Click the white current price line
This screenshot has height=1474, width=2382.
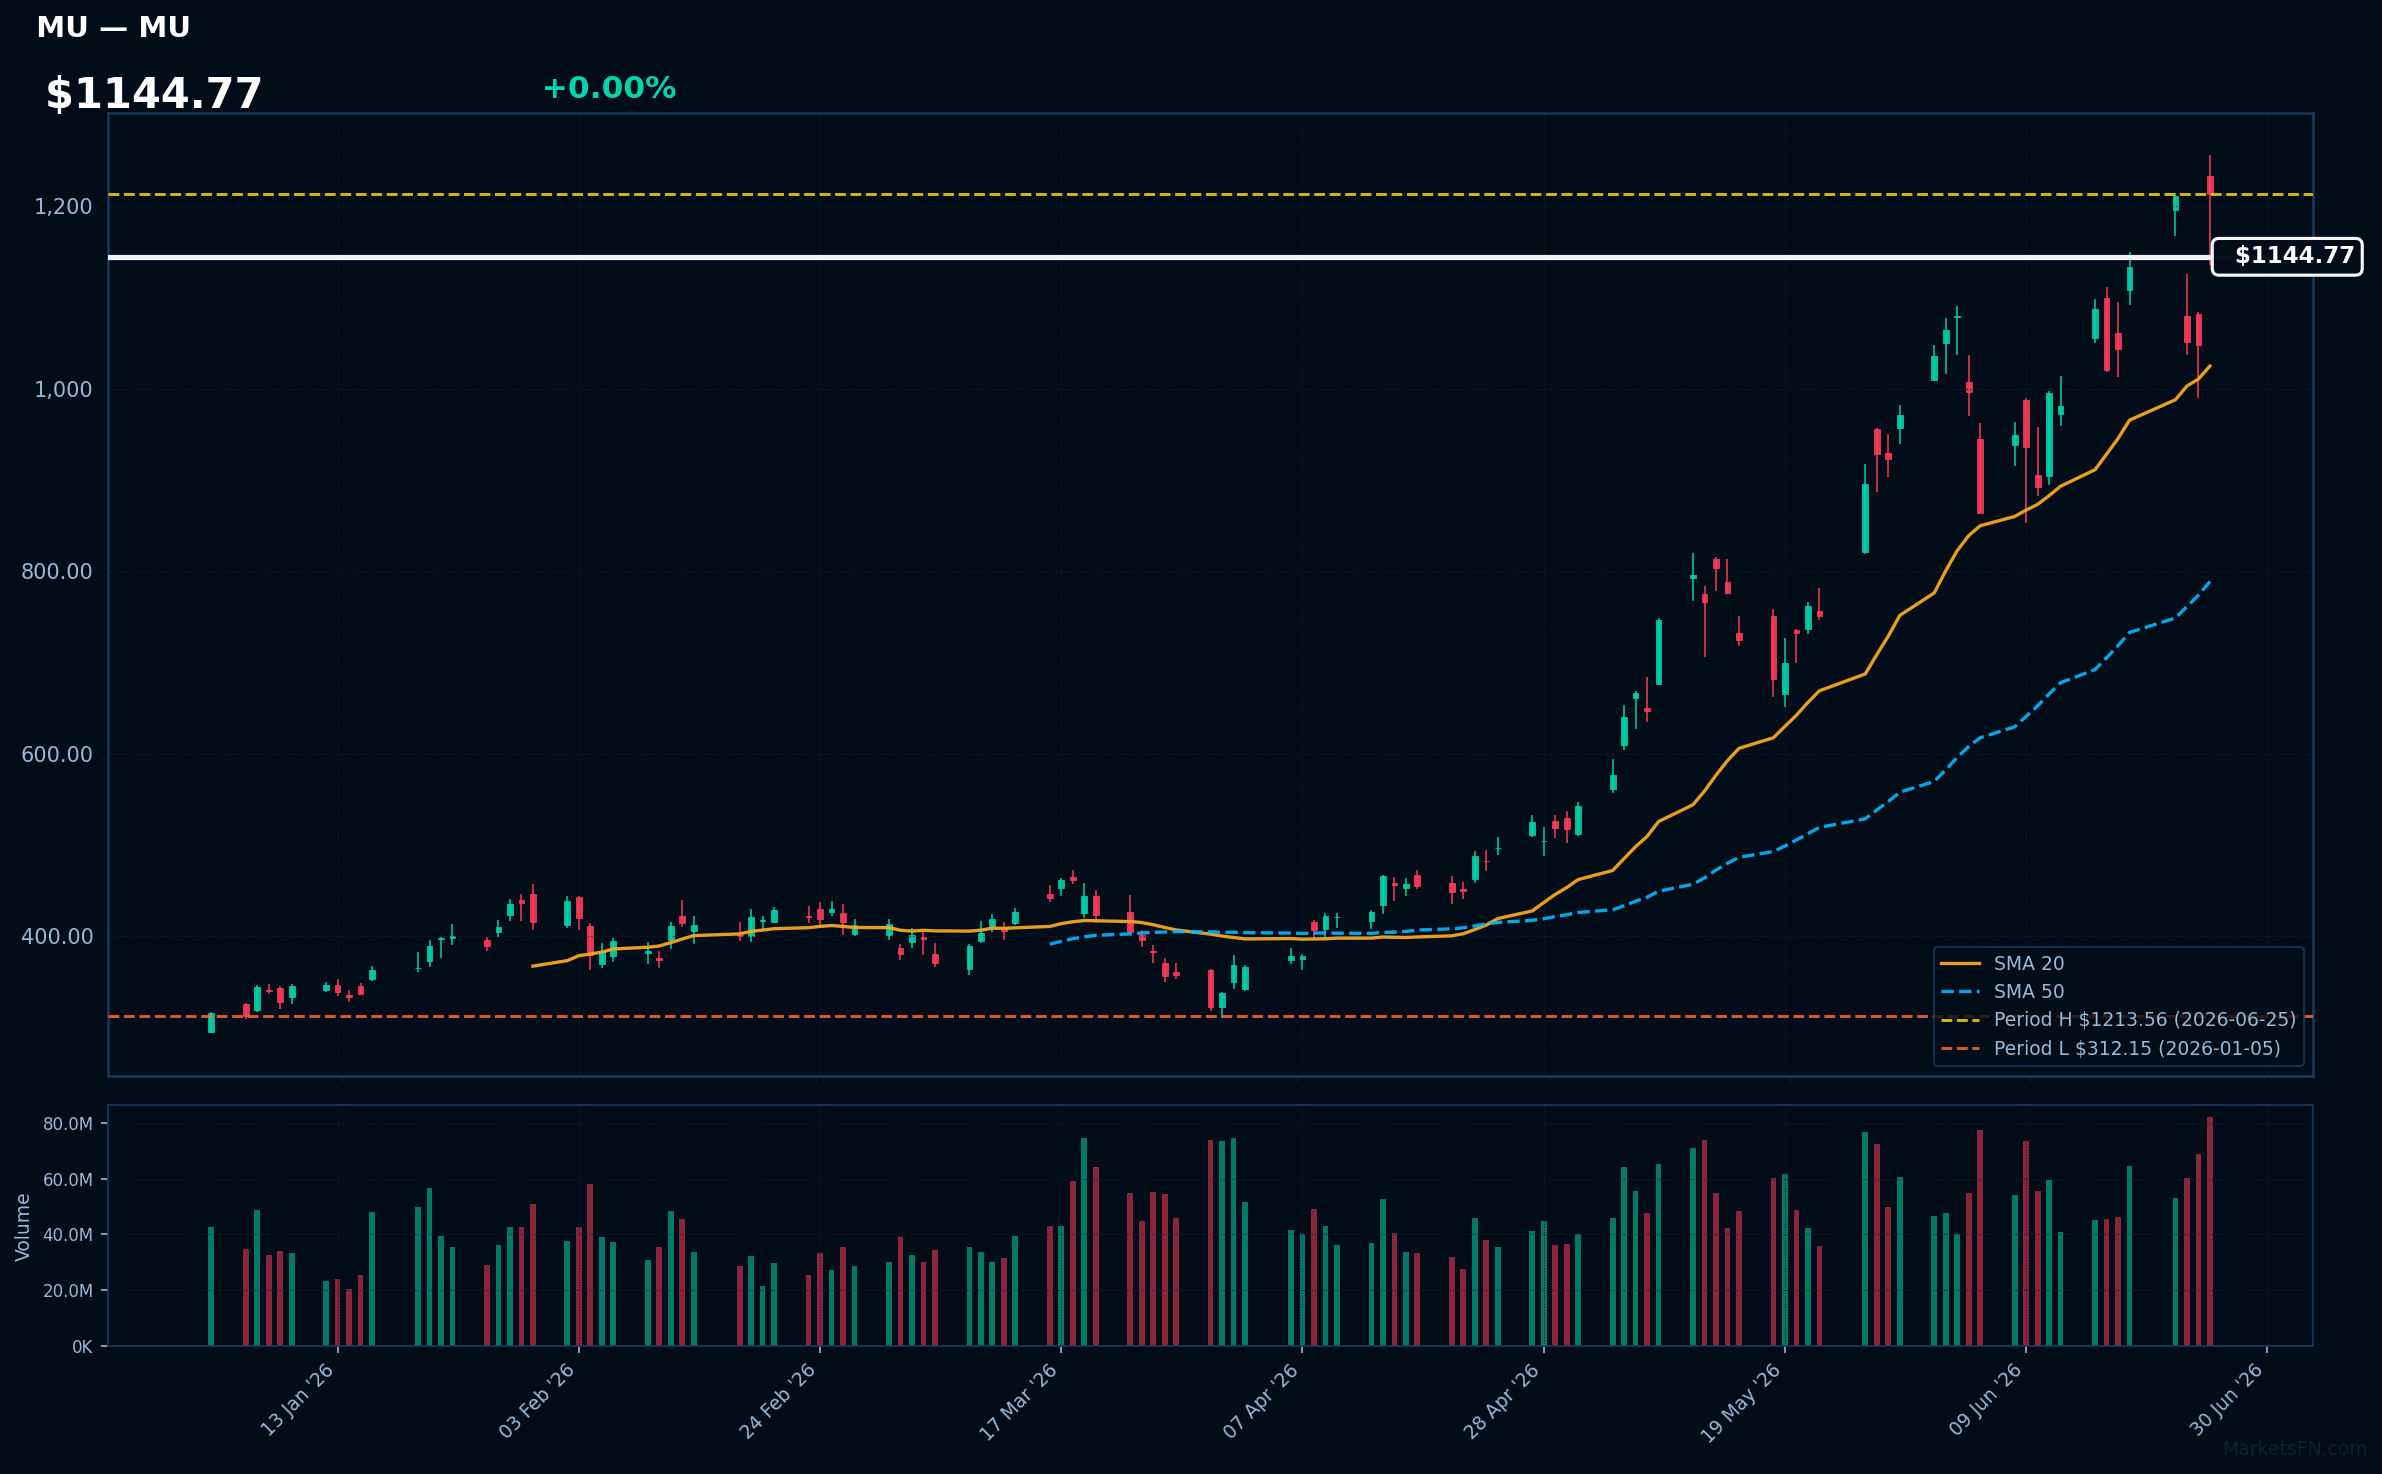click(x=1160, y=257)
